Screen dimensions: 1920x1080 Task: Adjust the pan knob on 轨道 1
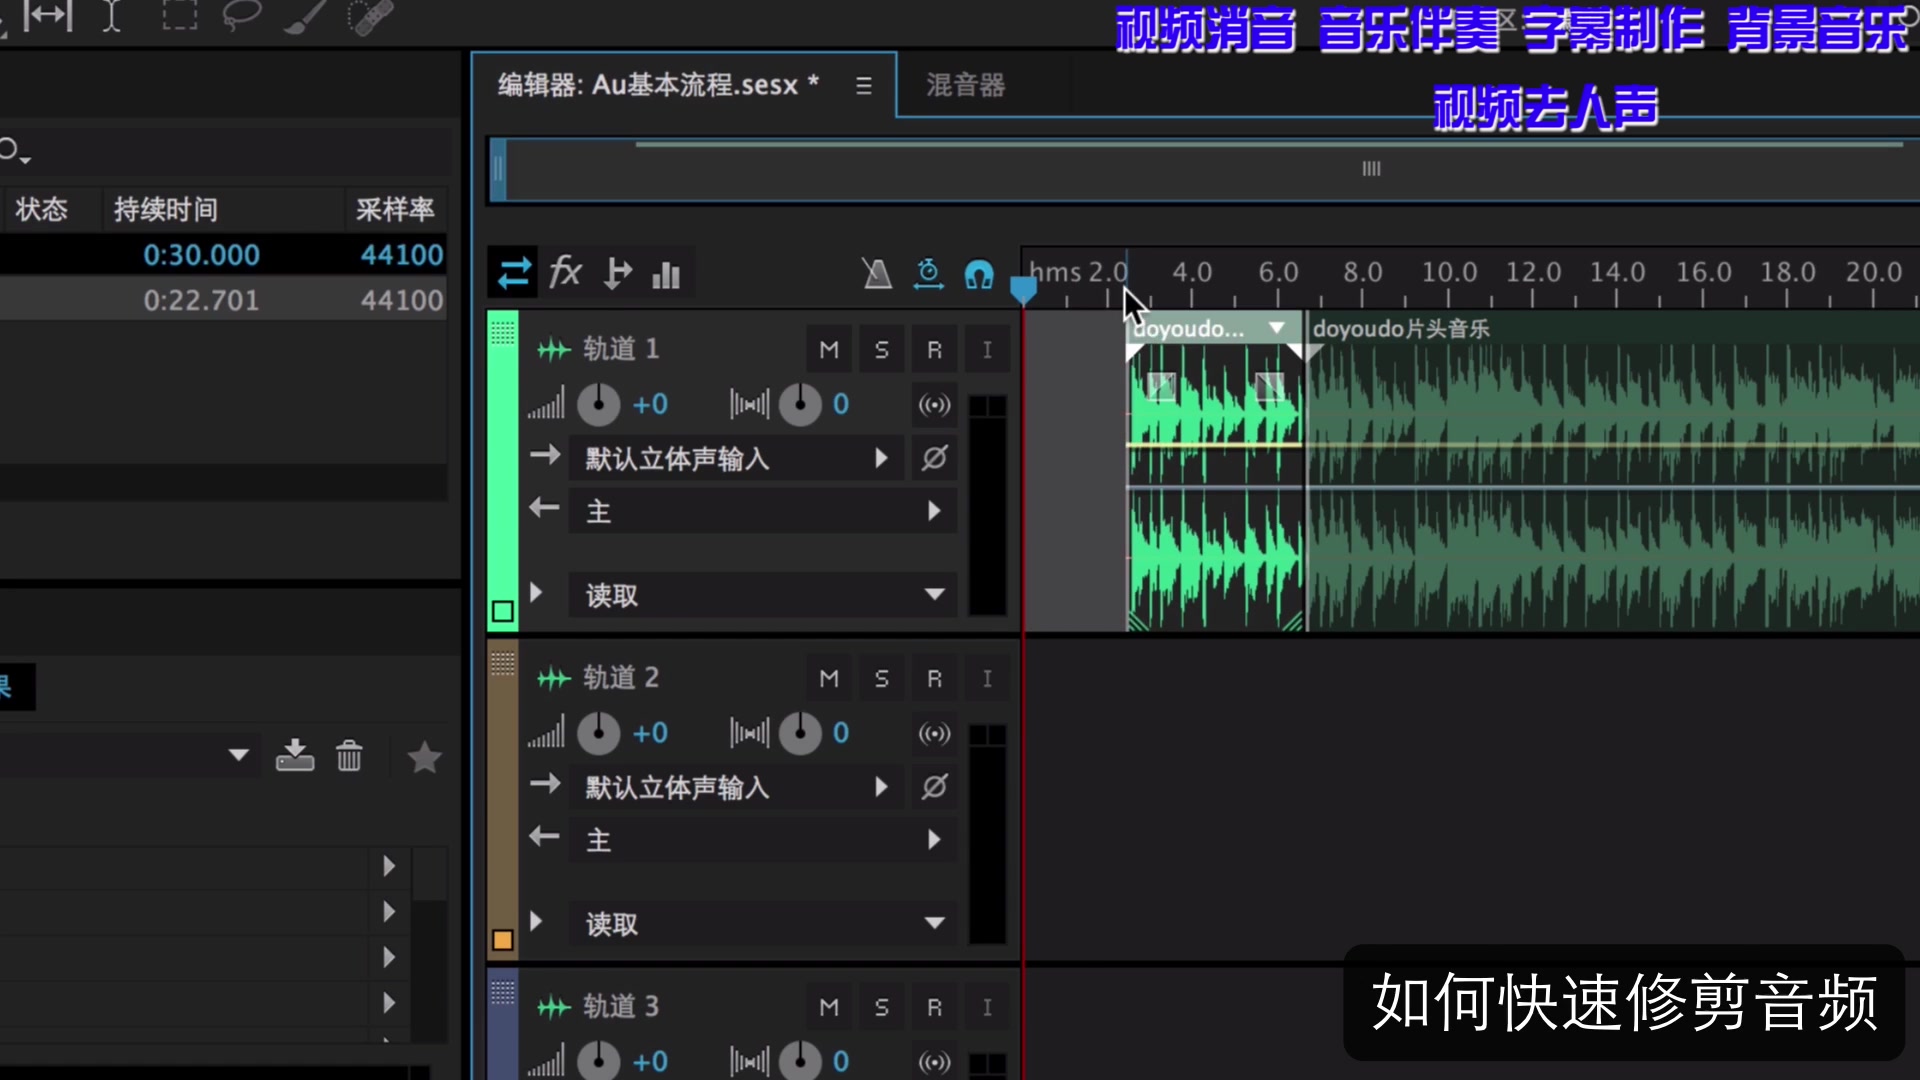coord(799,404)
